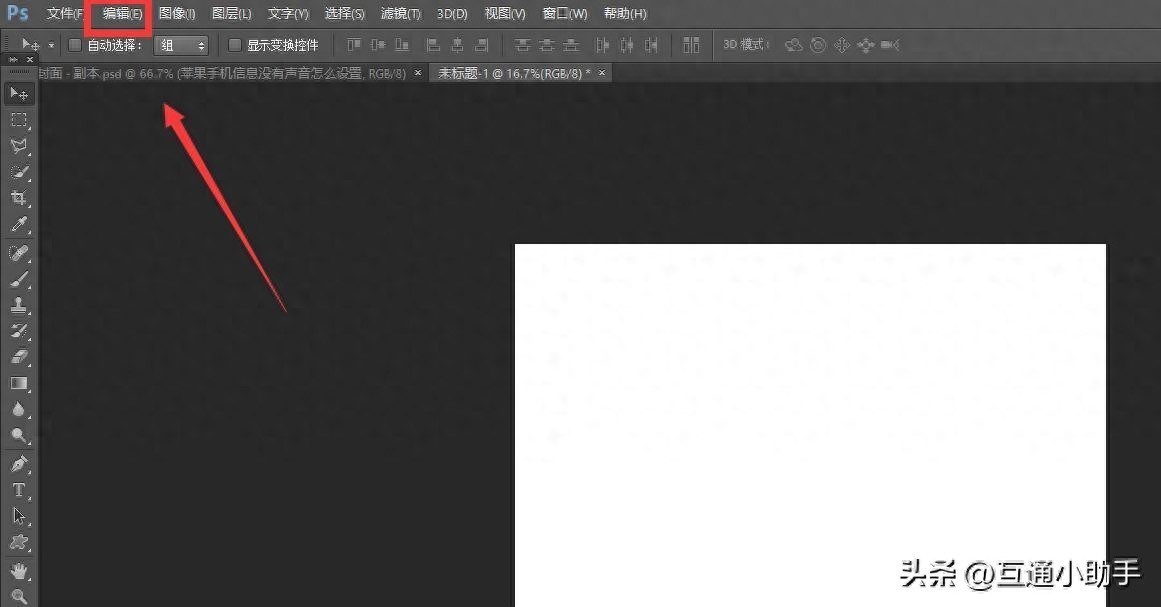This screenshot has width=1161, height=607.
Task: Select the Clone Stamp tool
Action: click(19, 305)
